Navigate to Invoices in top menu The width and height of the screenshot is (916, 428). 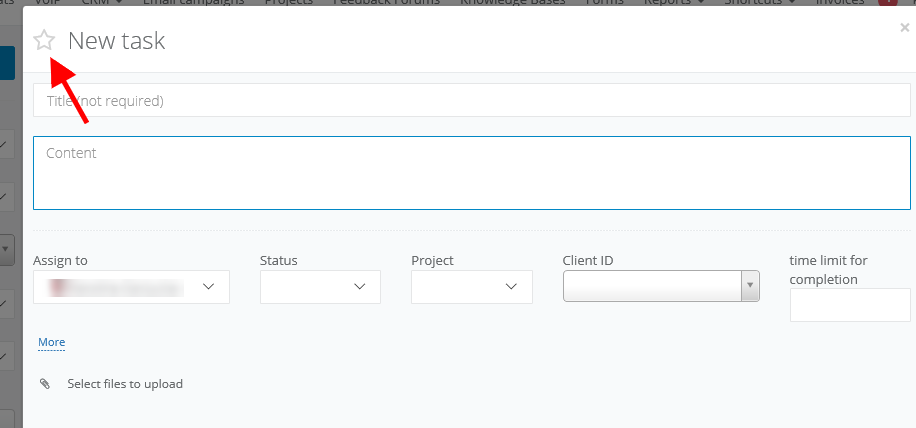tap(840, 3)
